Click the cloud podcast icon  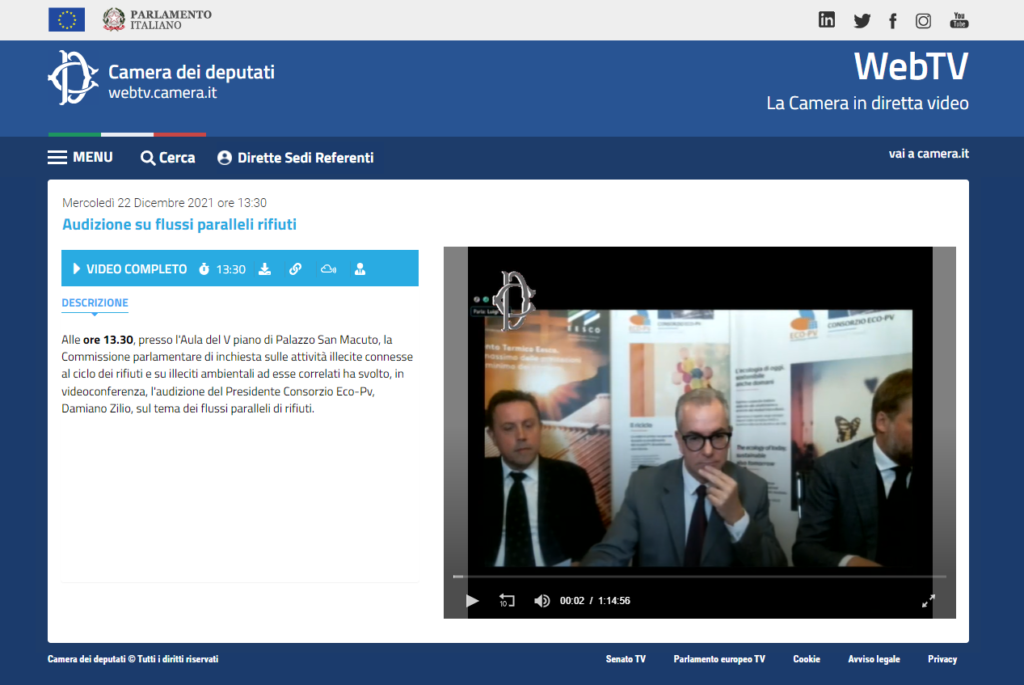click(328, 269)
